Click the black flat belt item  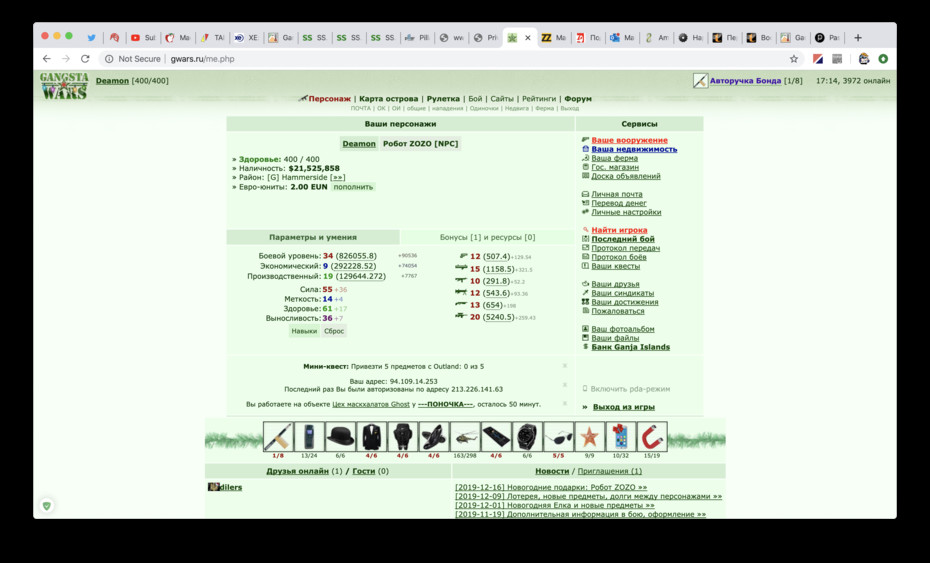pos(496,437)
